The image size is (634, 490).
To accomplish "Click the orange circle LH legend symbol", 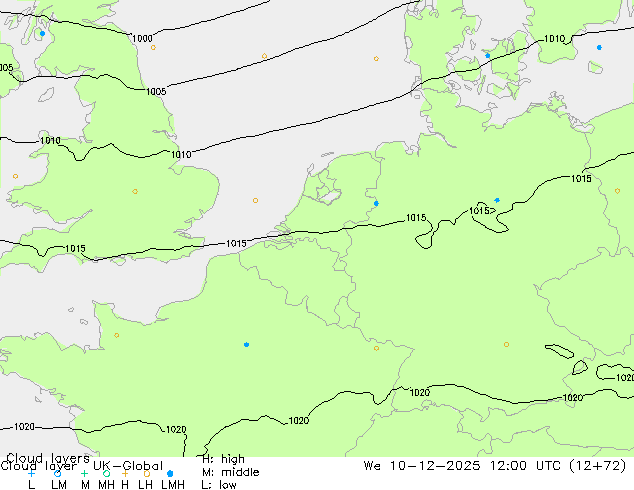I will [147, 473].
